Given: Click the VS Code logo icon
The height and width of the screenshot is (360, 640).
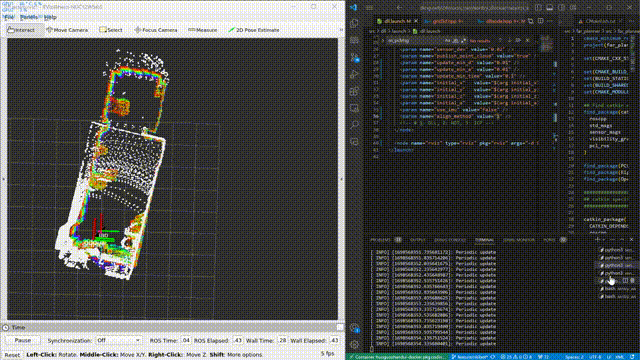Looking at the screenshot, I should [x=353, y=7].
